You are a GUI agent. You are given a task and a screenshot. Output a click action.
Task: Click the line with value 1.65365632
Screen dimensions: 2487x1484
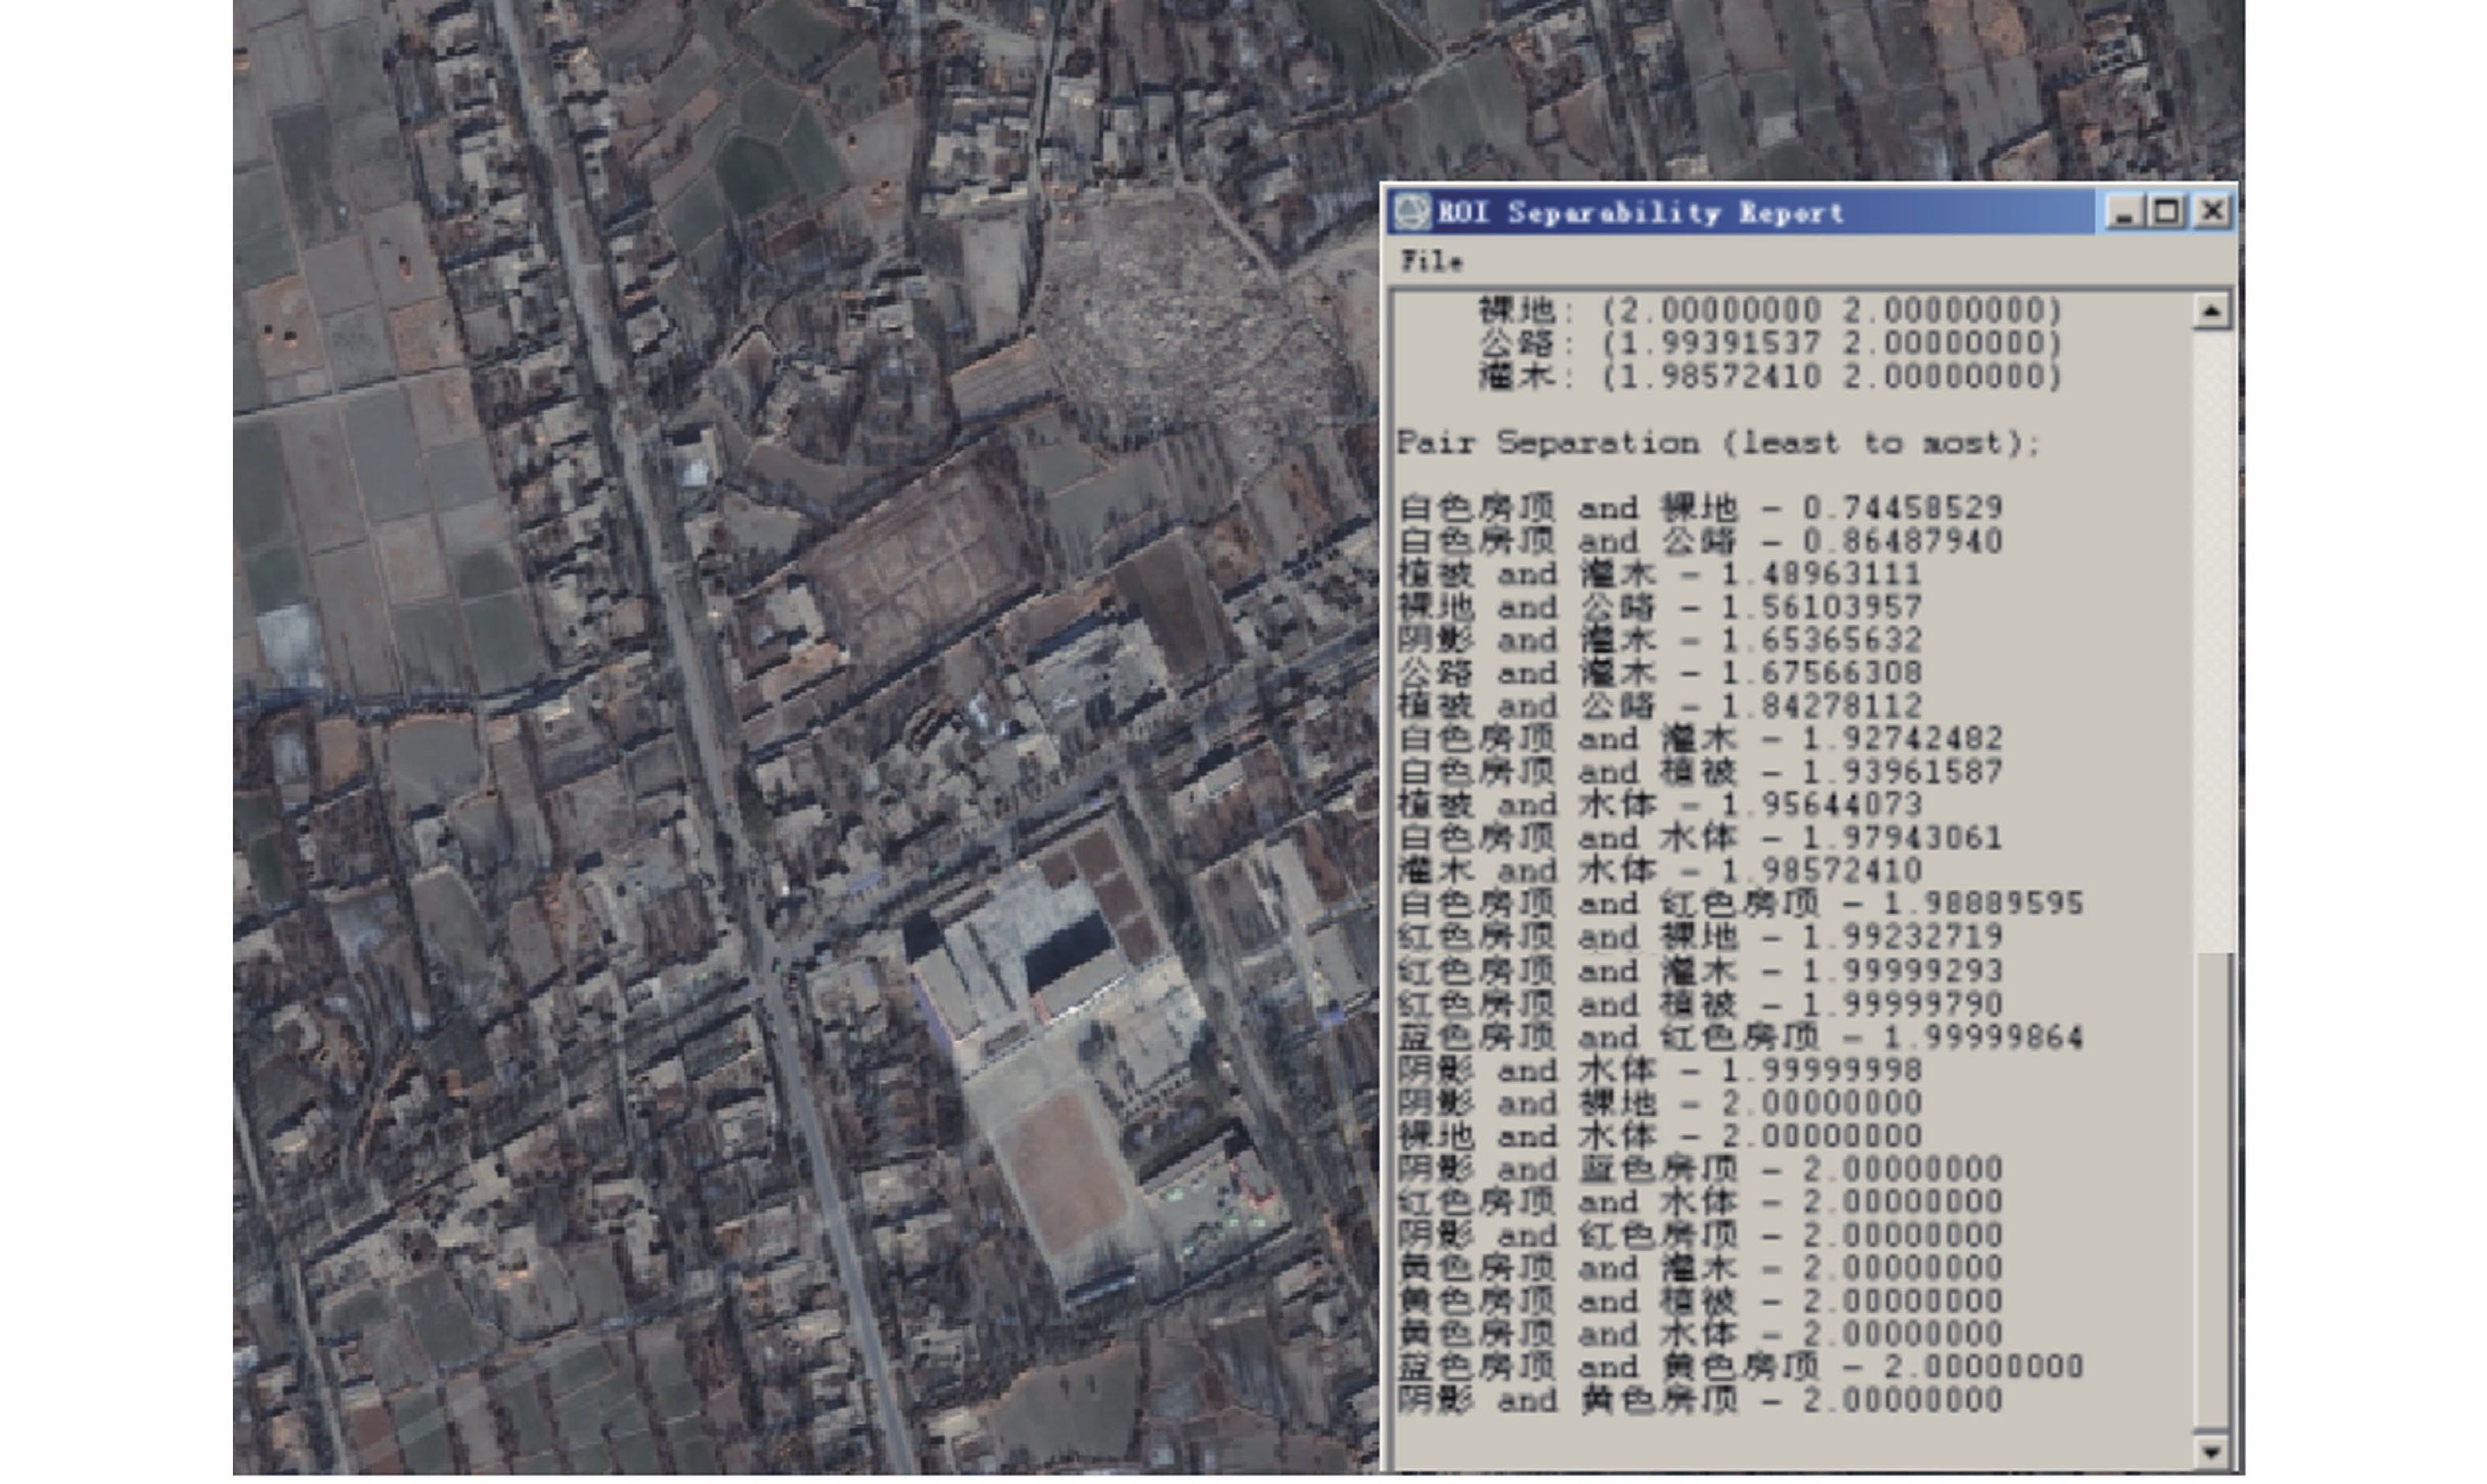click(x=1659, y=640)
